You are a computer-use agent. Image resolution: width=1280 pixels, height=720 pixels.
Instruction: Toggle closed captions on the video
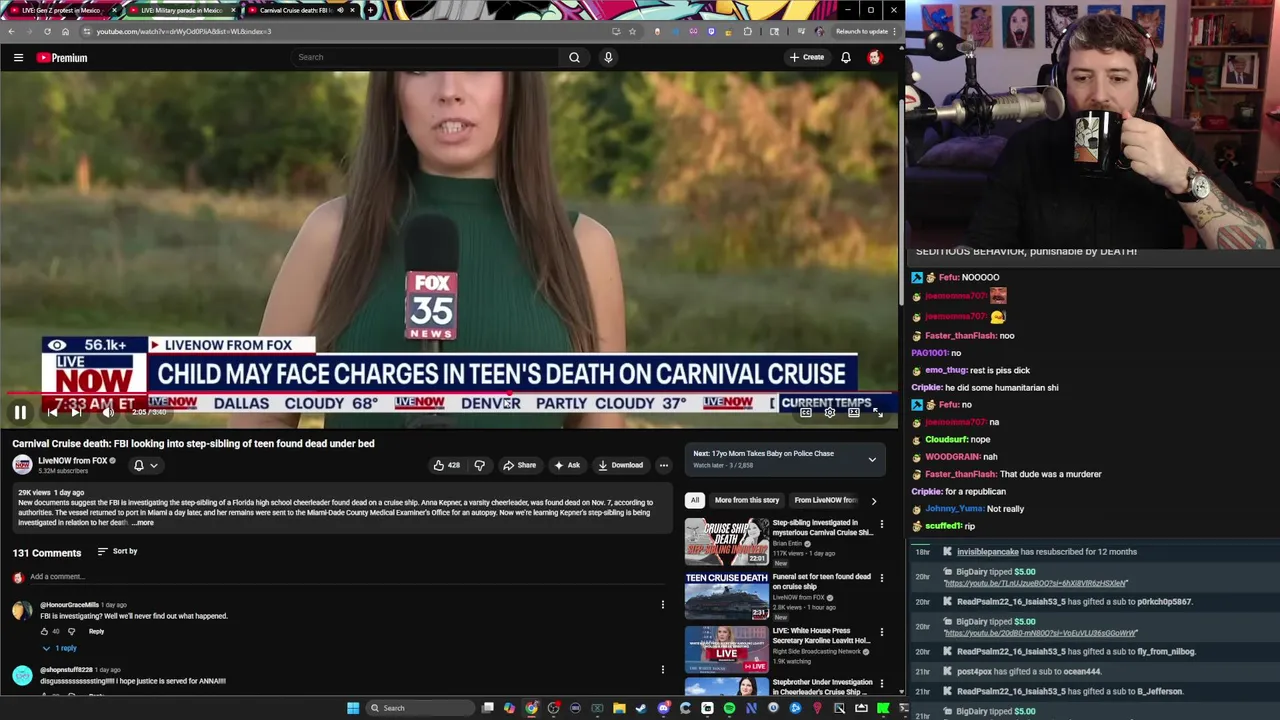(x=806, y=412)
